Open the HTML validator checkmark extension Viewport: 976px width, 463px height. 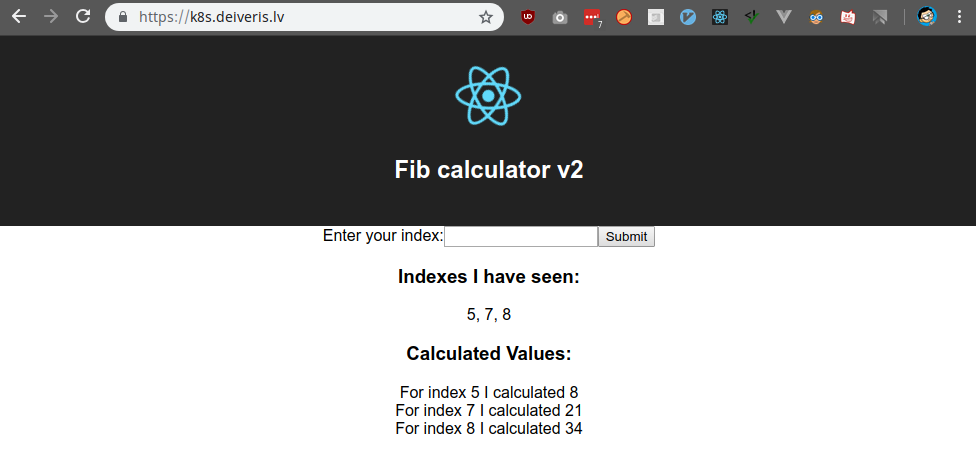(x=752, y=17)
